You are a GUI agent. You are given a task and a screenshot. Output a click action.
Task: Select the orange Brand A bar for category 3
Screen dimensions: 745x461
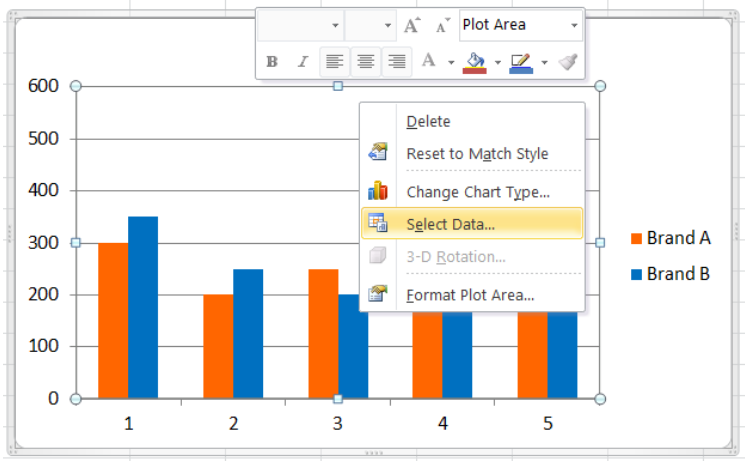pyautogui.click(x=323, y=334)
